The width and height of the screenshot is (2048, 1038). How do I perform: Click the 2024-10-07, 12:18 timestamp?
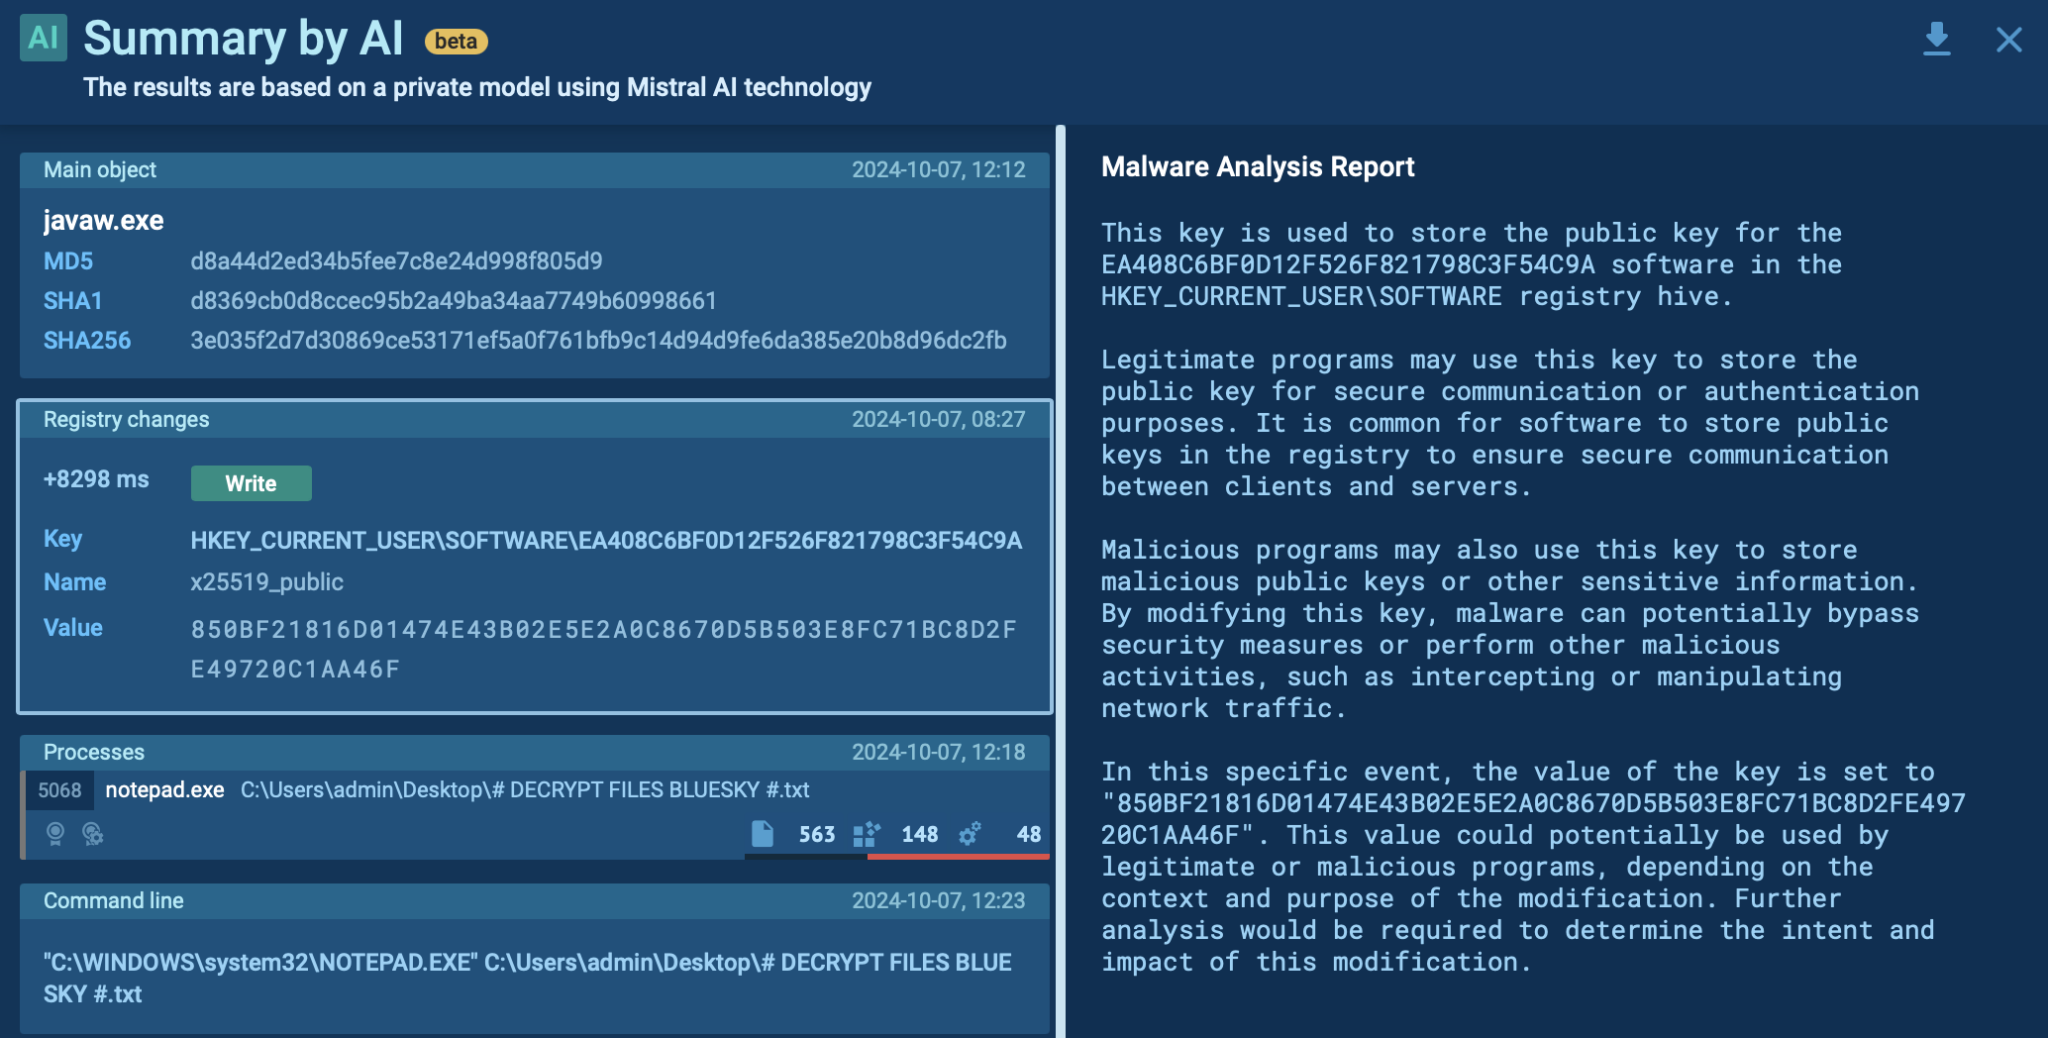click(x=938, y=752)
